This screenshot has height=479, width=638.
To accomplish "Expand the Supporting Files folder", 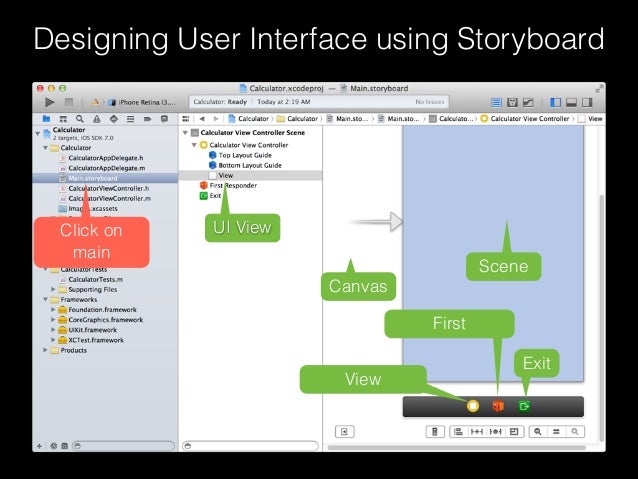I will coord(53,289).
